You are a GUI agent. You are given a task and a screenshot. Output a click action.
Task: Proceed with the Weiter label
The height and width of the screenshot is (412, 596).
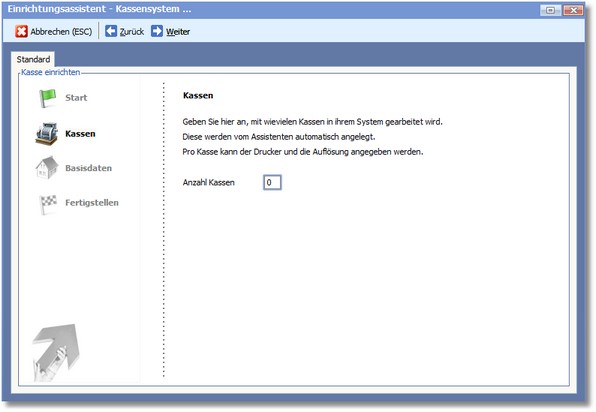178,32
